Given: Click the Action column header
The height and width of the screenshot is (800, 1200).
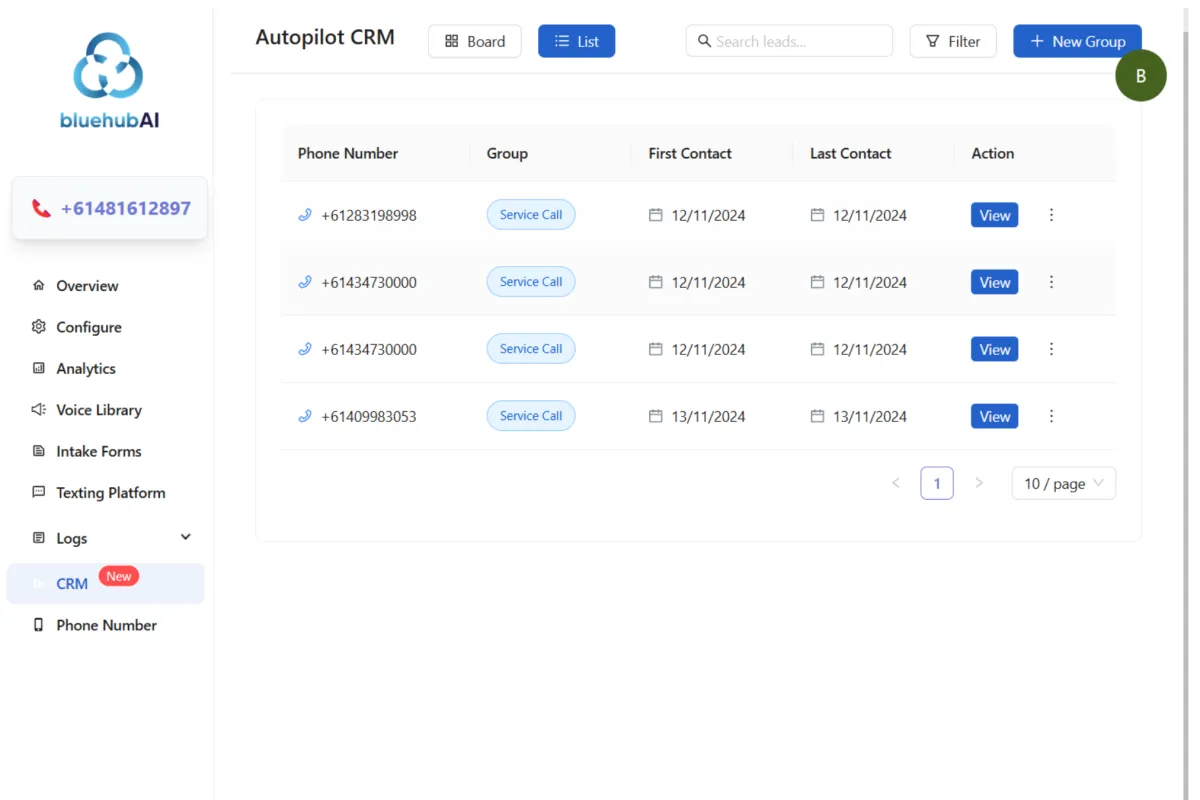Looking at the screenshot, I should pyautogui.click(x=993, y=153).
